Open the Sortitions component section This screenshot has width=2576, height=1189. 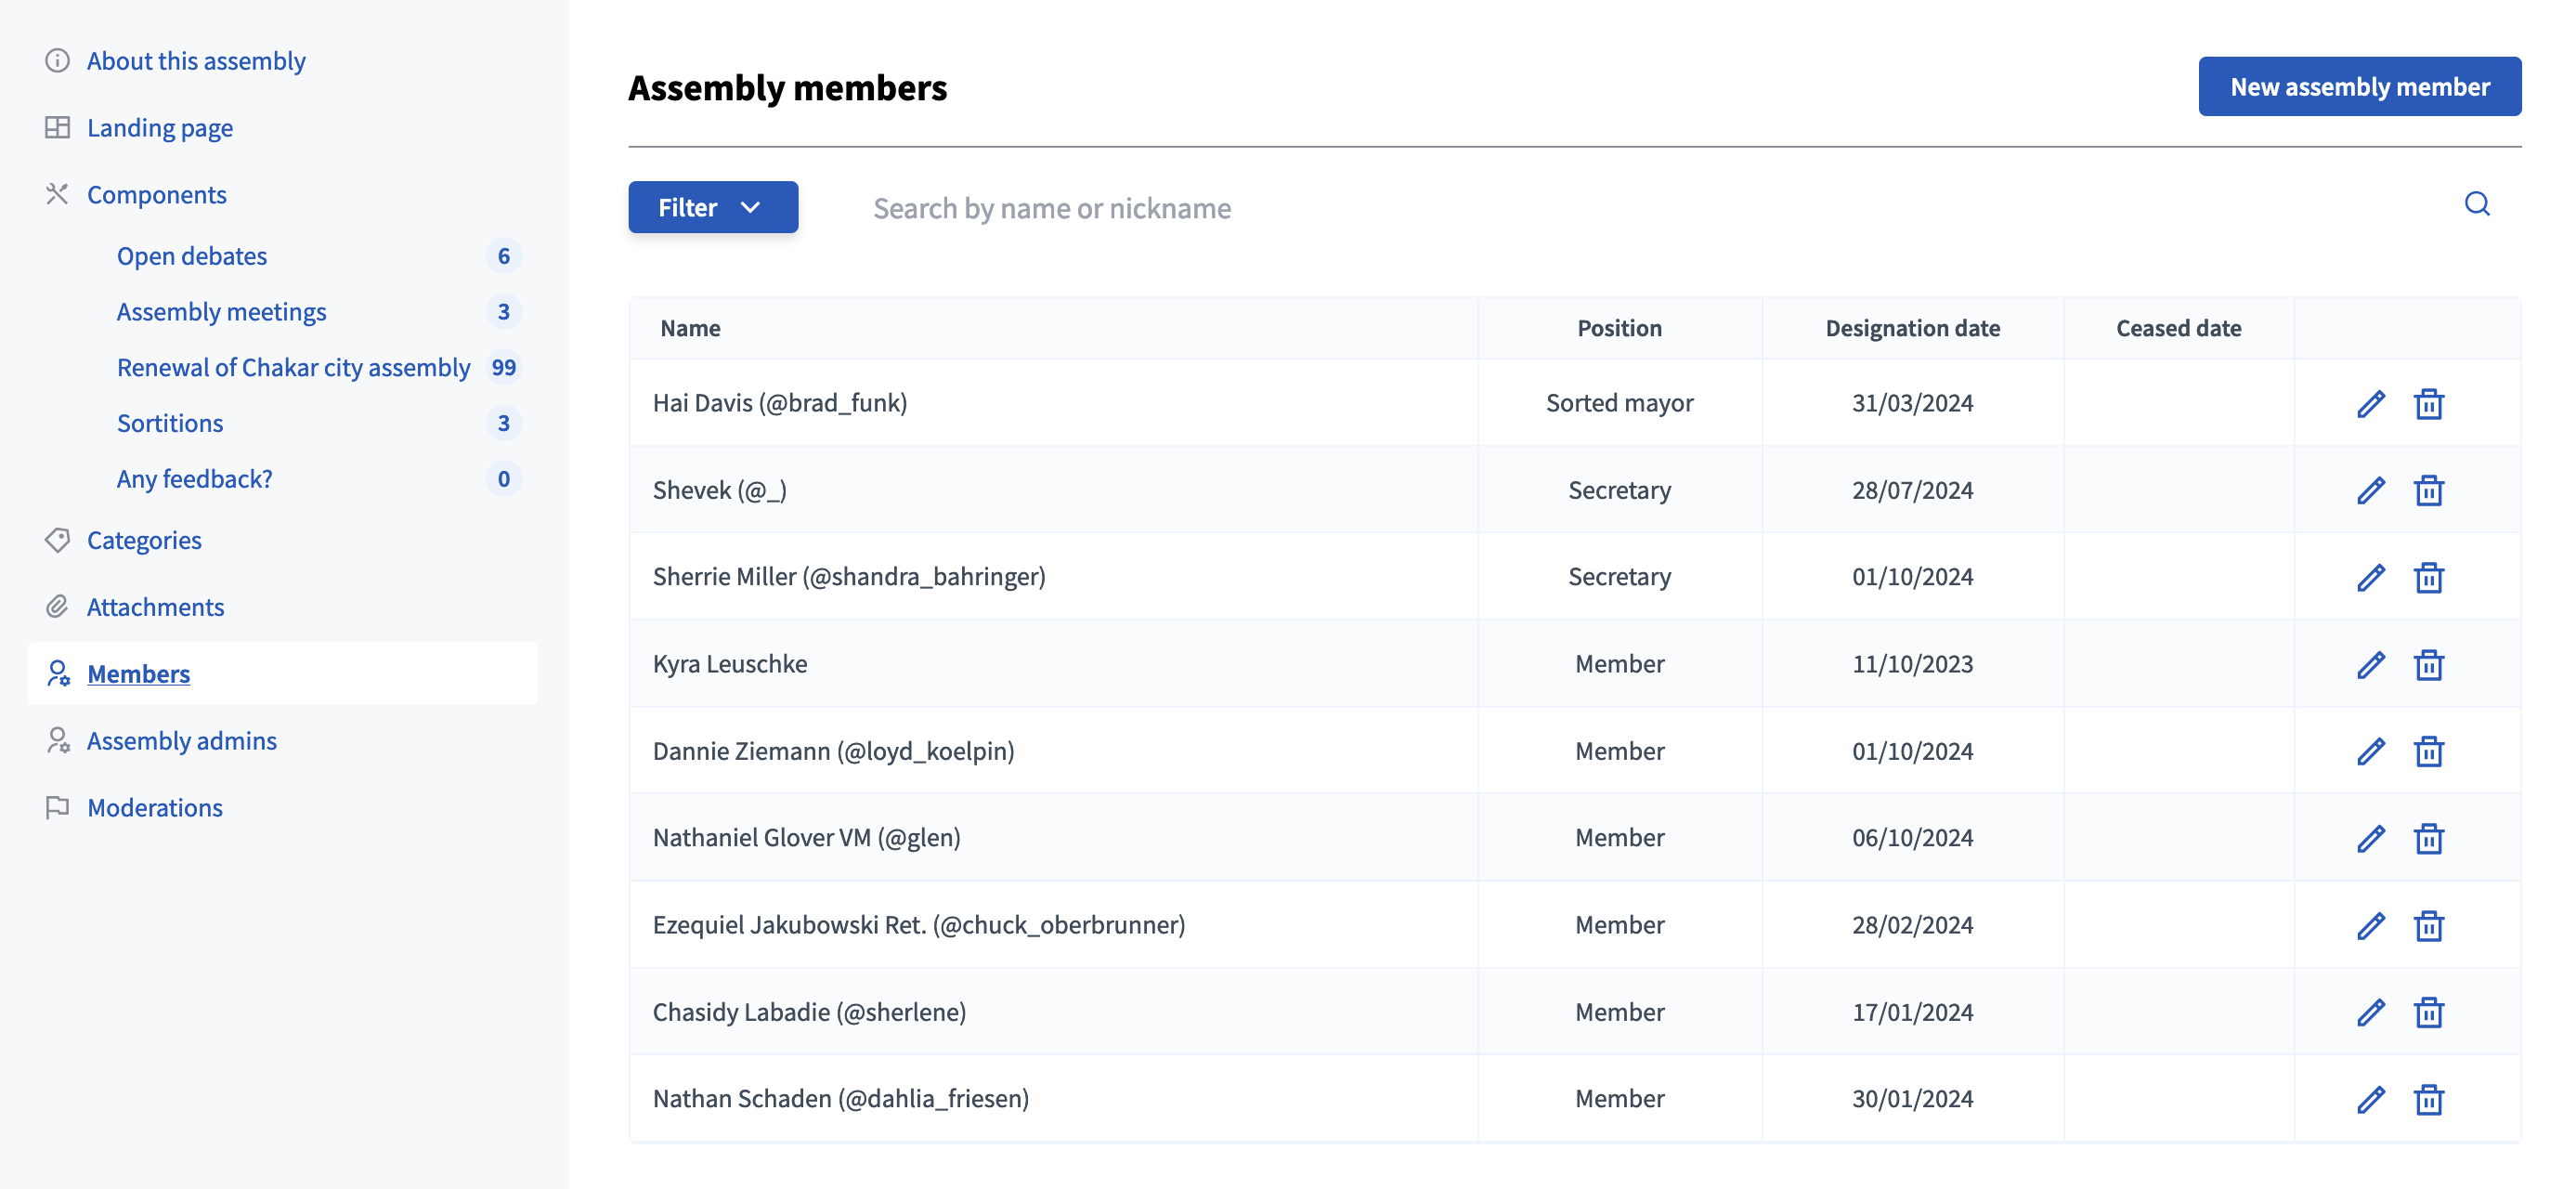click(169, 421)
